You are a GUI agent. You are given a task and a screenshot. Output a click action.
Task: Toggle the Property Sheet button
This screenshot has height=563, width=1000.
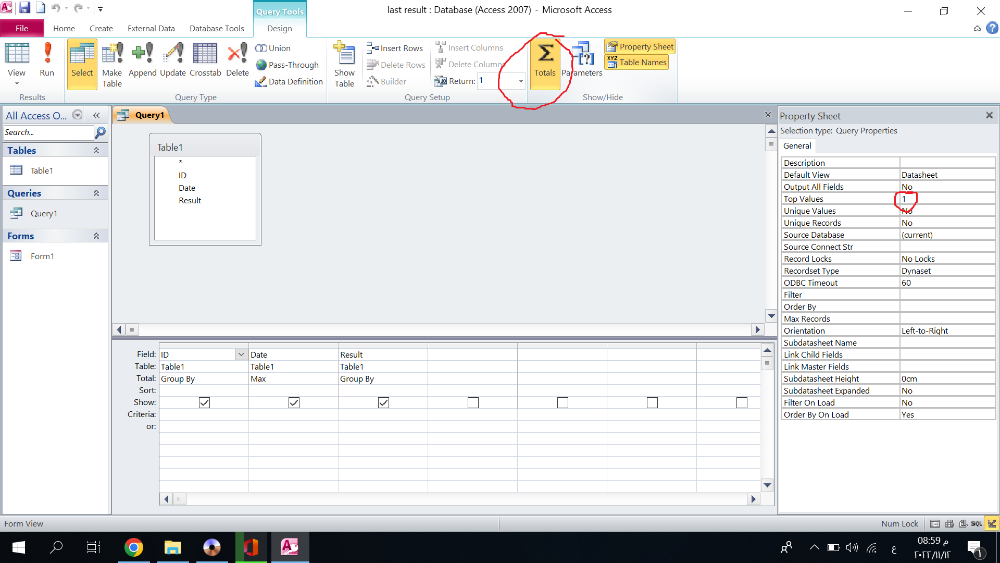[x=640, y=47]
